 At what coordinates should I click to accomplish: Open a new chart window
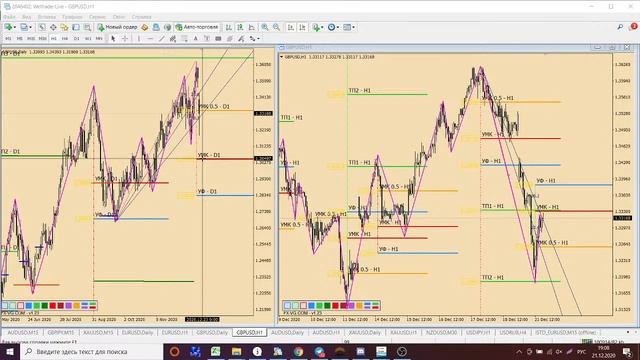point(8,27)
